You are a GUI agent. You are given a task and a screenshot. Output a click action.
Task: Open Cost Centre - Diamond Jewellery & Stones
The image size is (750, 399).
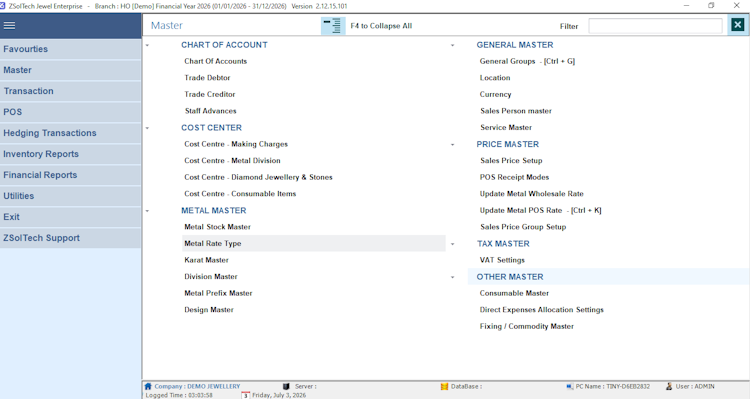pyautogui.click(x=258, y=177)
